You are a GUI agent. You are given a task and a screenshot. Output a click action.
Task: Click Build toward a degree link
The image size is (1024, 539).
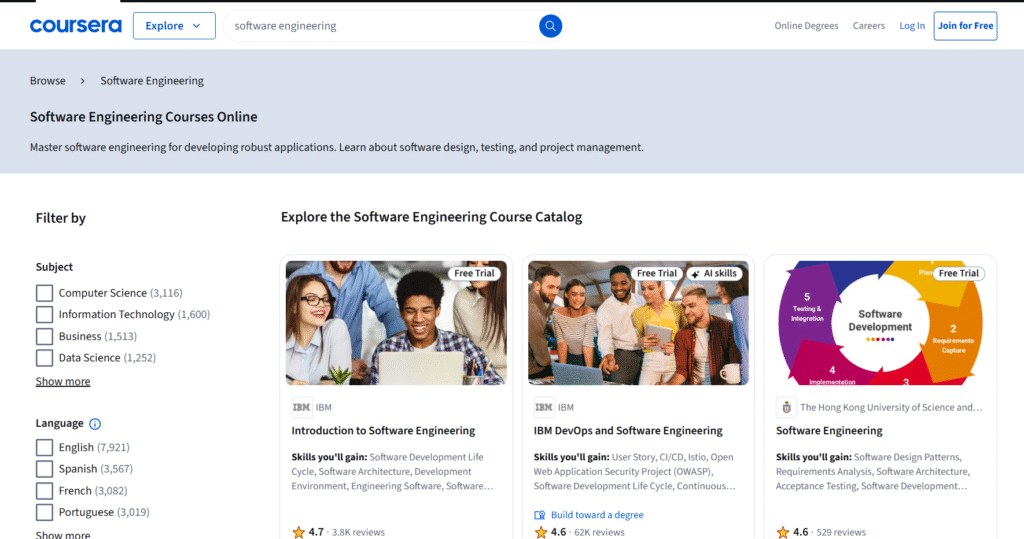click(x=597, y=515)
